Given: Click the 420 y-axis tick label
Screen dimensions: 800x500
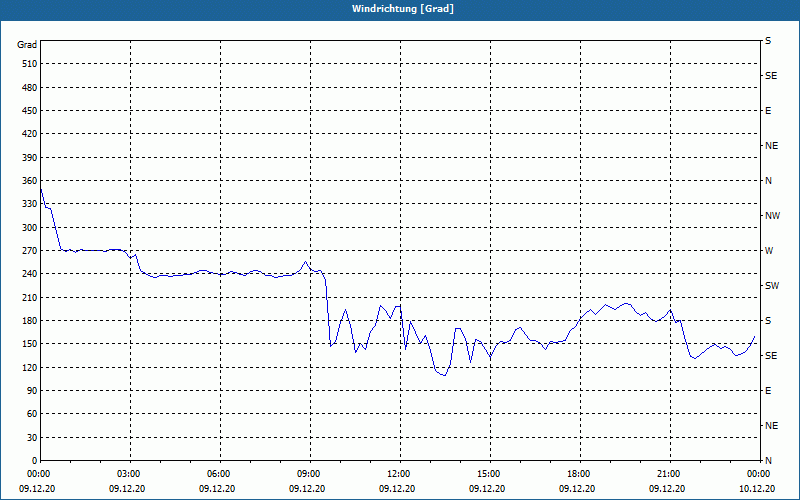Looking at the screenshot, I should point(30,134).
